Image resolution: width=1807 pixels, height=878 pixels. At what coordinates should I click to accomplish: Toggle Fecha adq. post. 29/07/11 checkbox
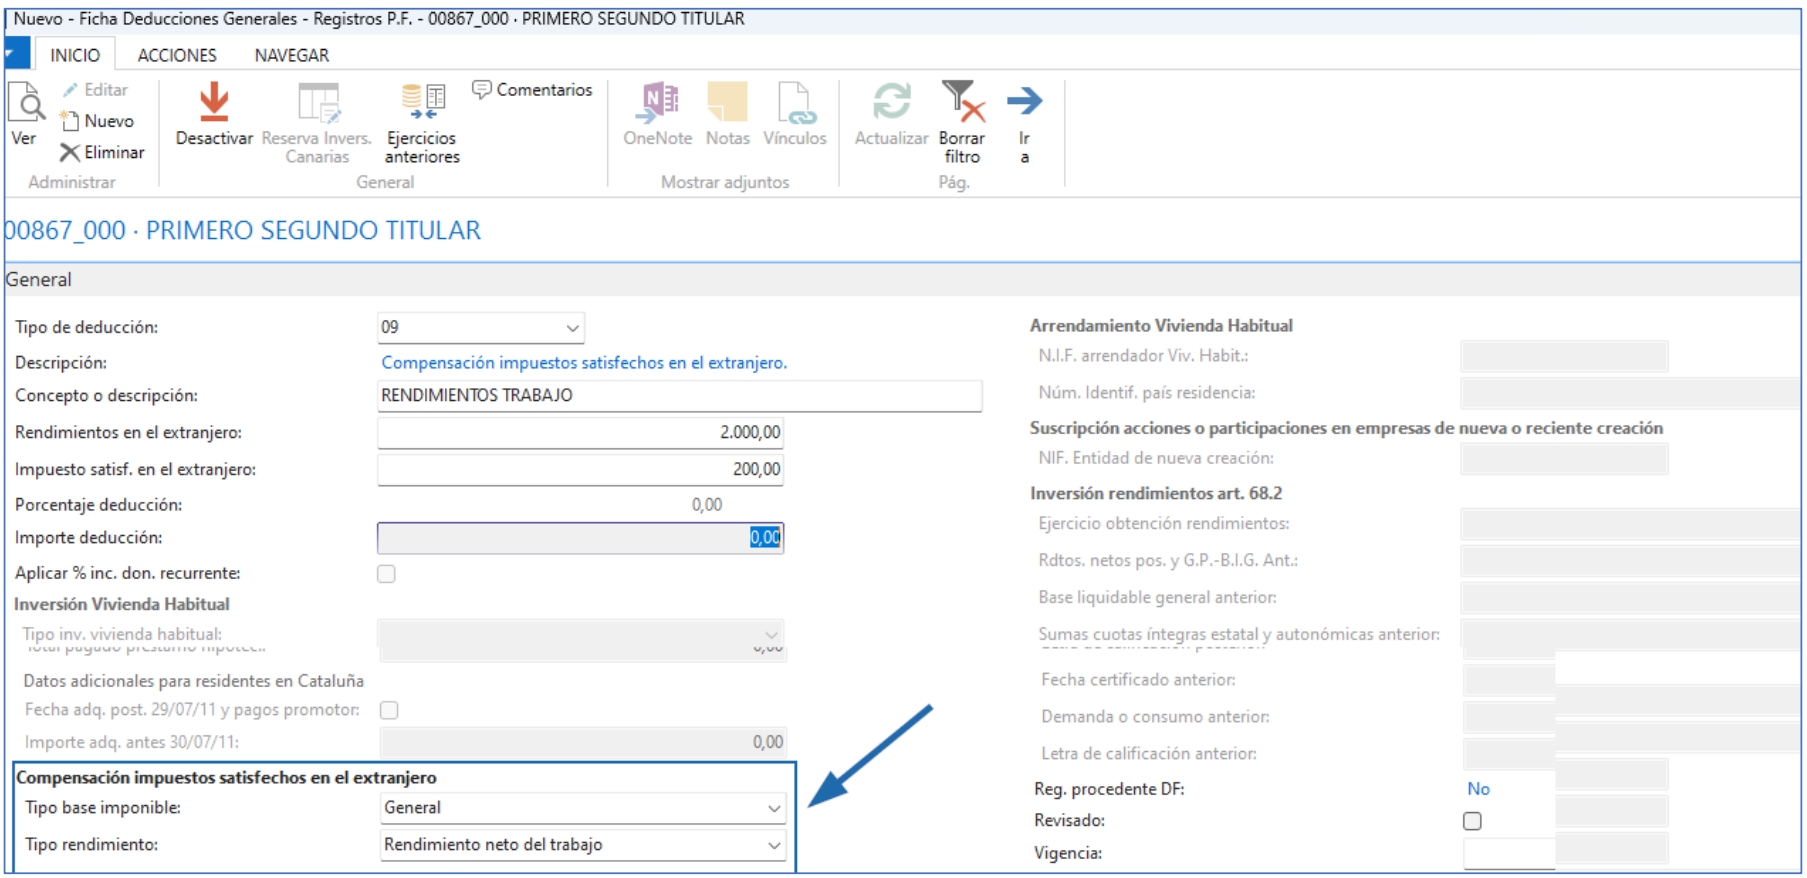[389, 710]
